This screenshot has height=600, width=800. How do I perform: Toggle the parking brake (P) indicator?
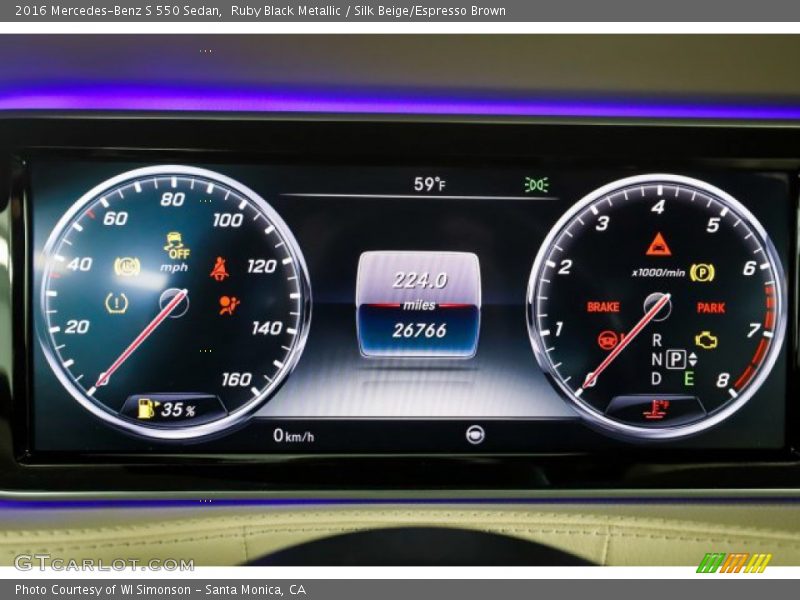pyautogui.click(x=701, y=271)
